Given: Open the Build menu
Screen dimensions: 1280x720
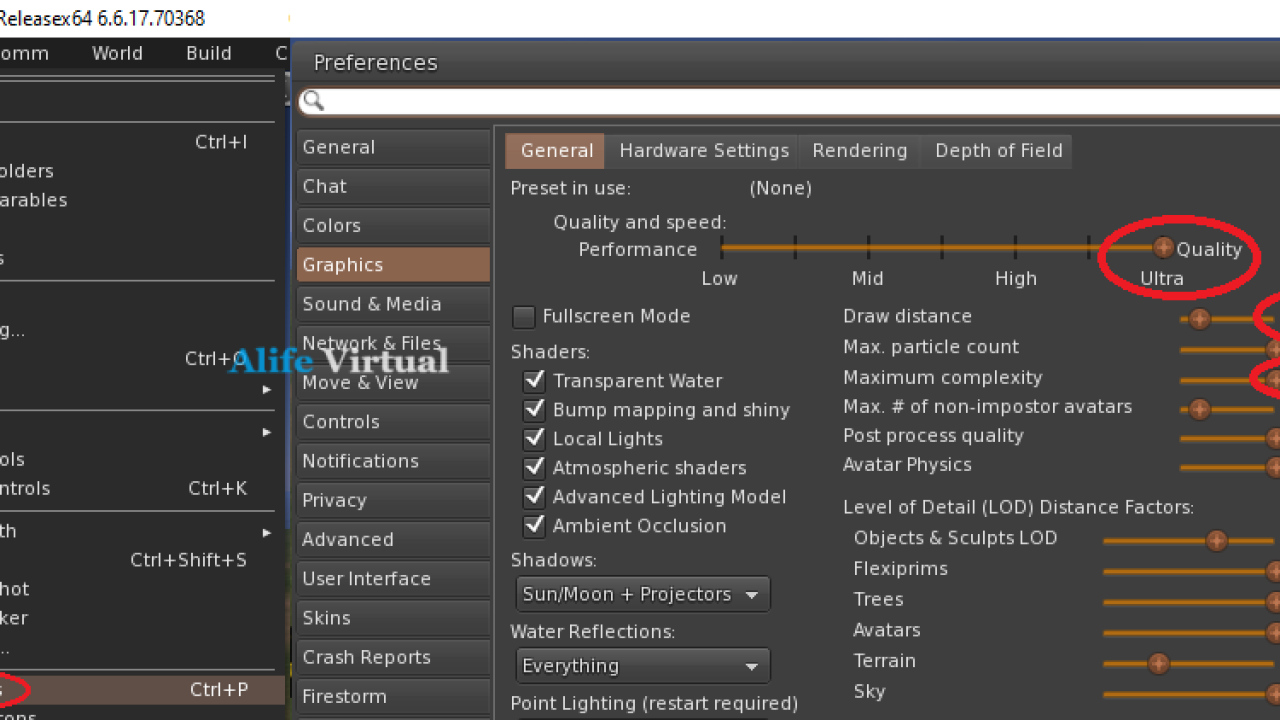Looking at the screenshot, I should tap(208, 54).
